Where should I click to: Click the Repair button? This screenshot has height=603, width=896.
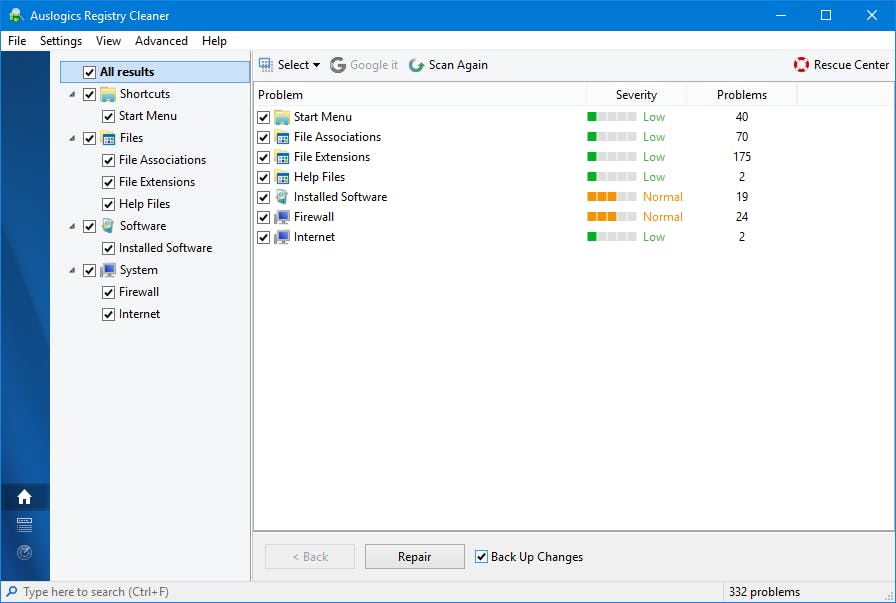[415, 557]
